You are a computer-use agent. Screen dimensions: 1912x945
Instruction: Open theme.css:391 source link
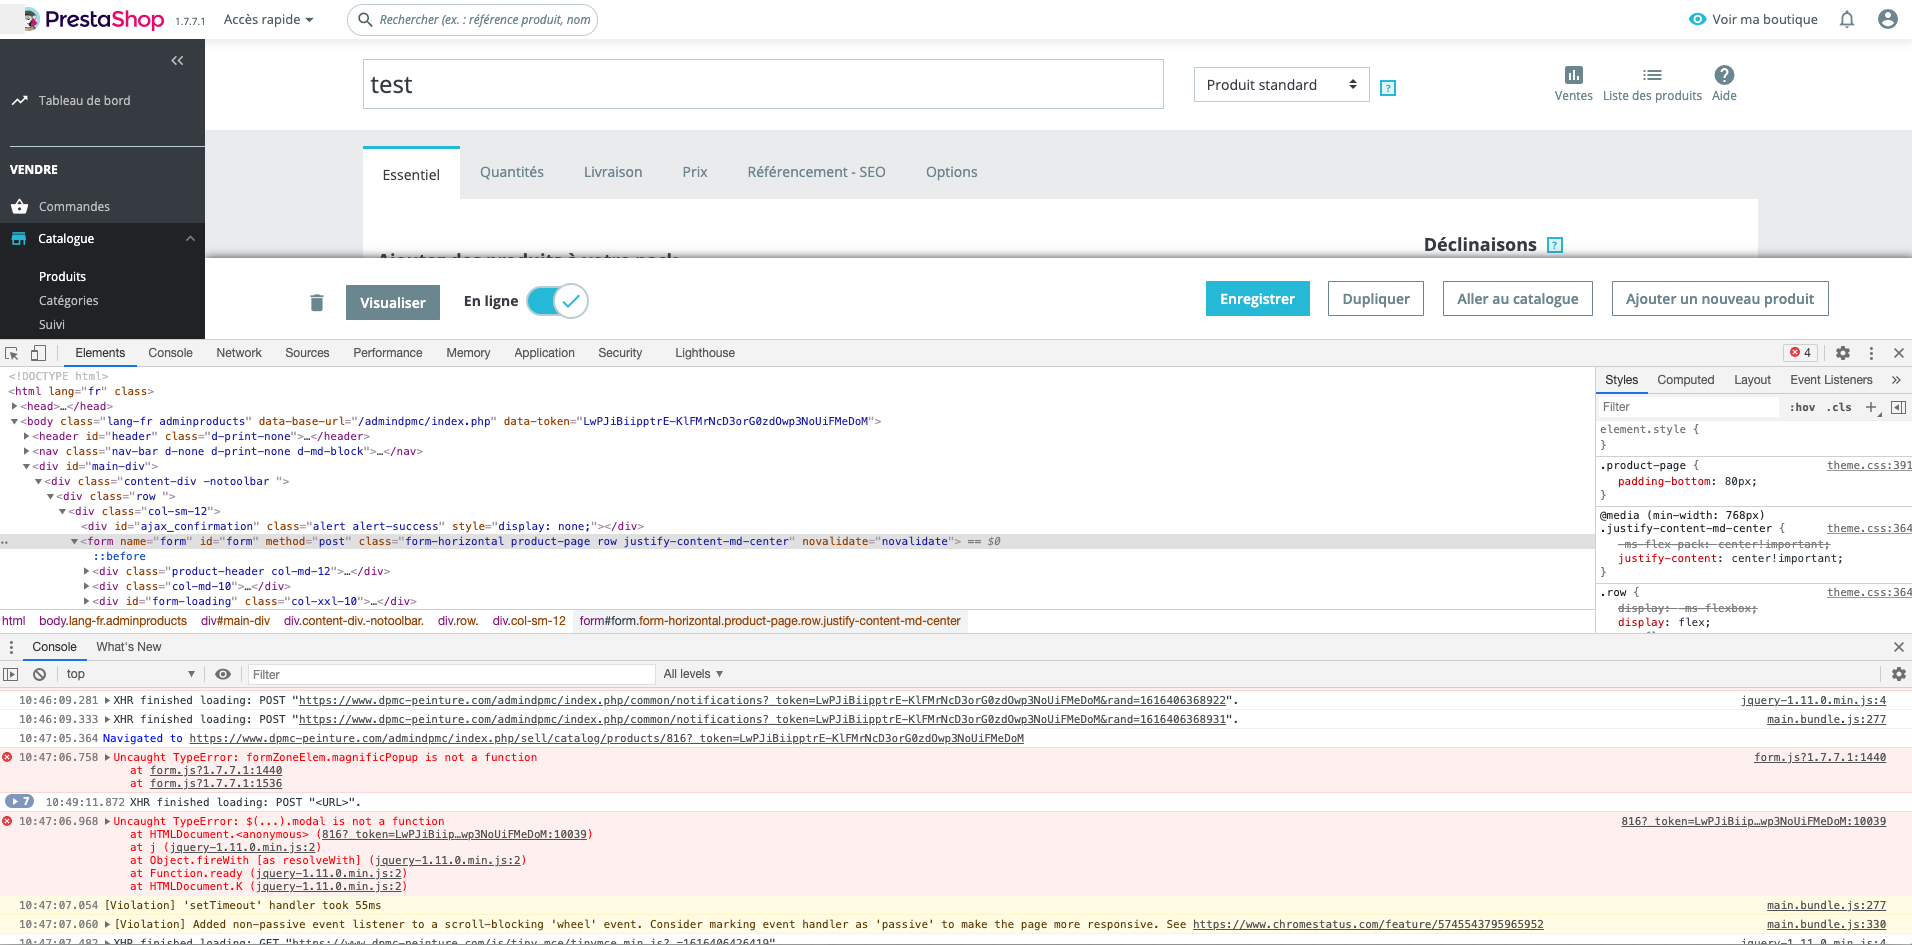tap(1869, 466)
